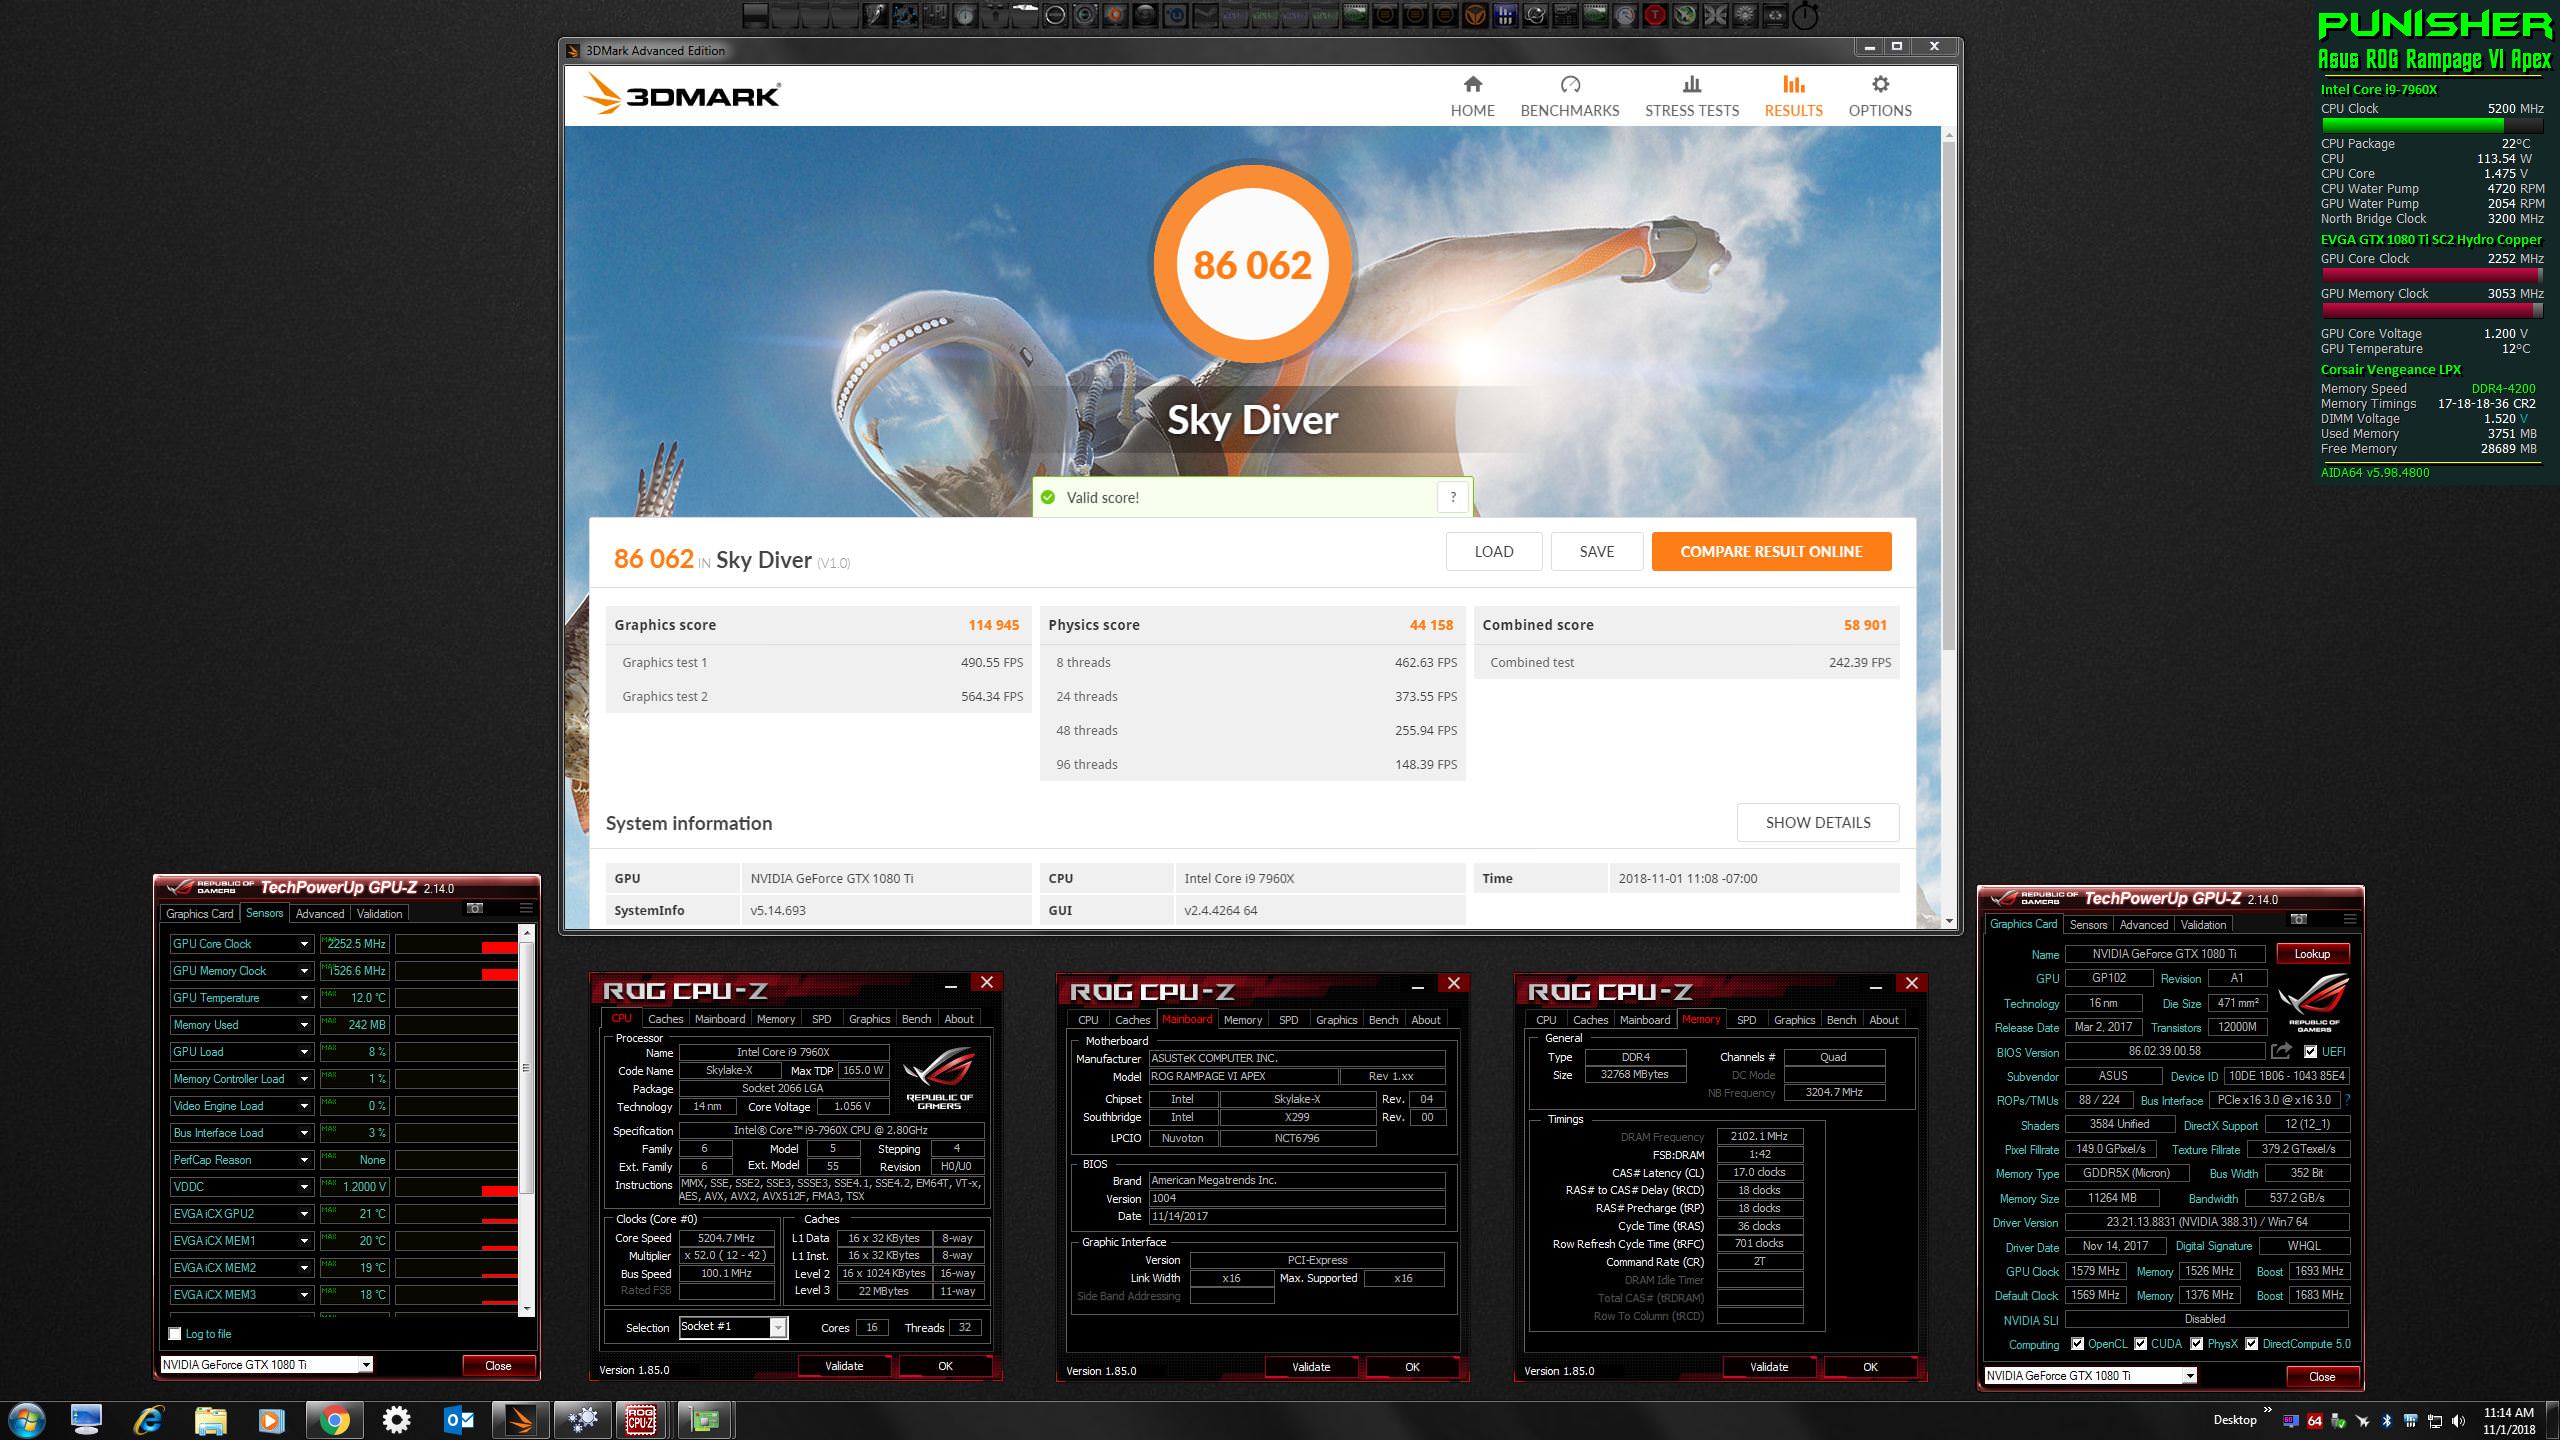Toggle the Log to file checkbox
The height and width of the screenshot is (1440, 2560).
(x=175, y=1334)
